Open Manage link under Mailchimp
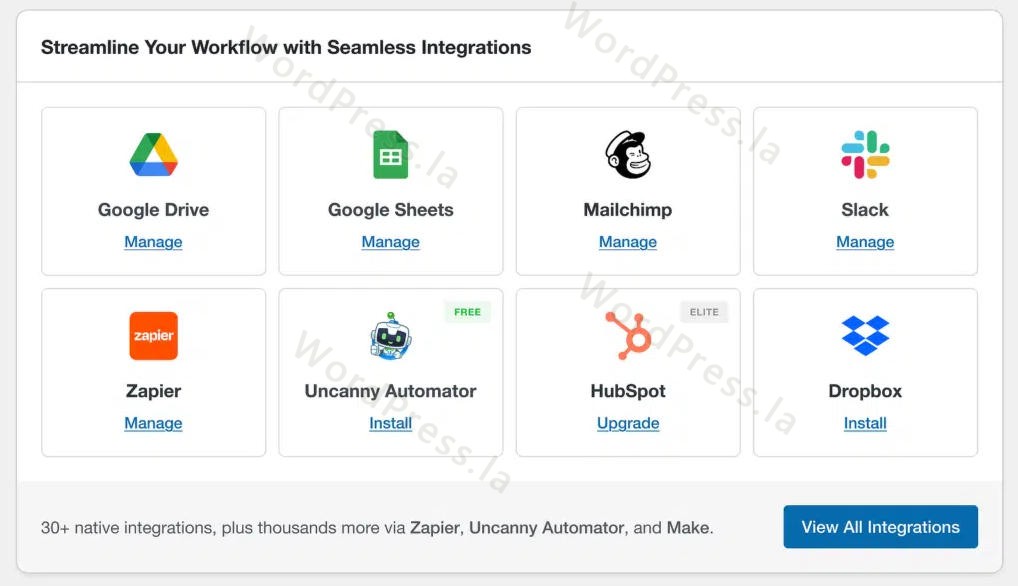The image size is (1018, 586). coord(628,242)
